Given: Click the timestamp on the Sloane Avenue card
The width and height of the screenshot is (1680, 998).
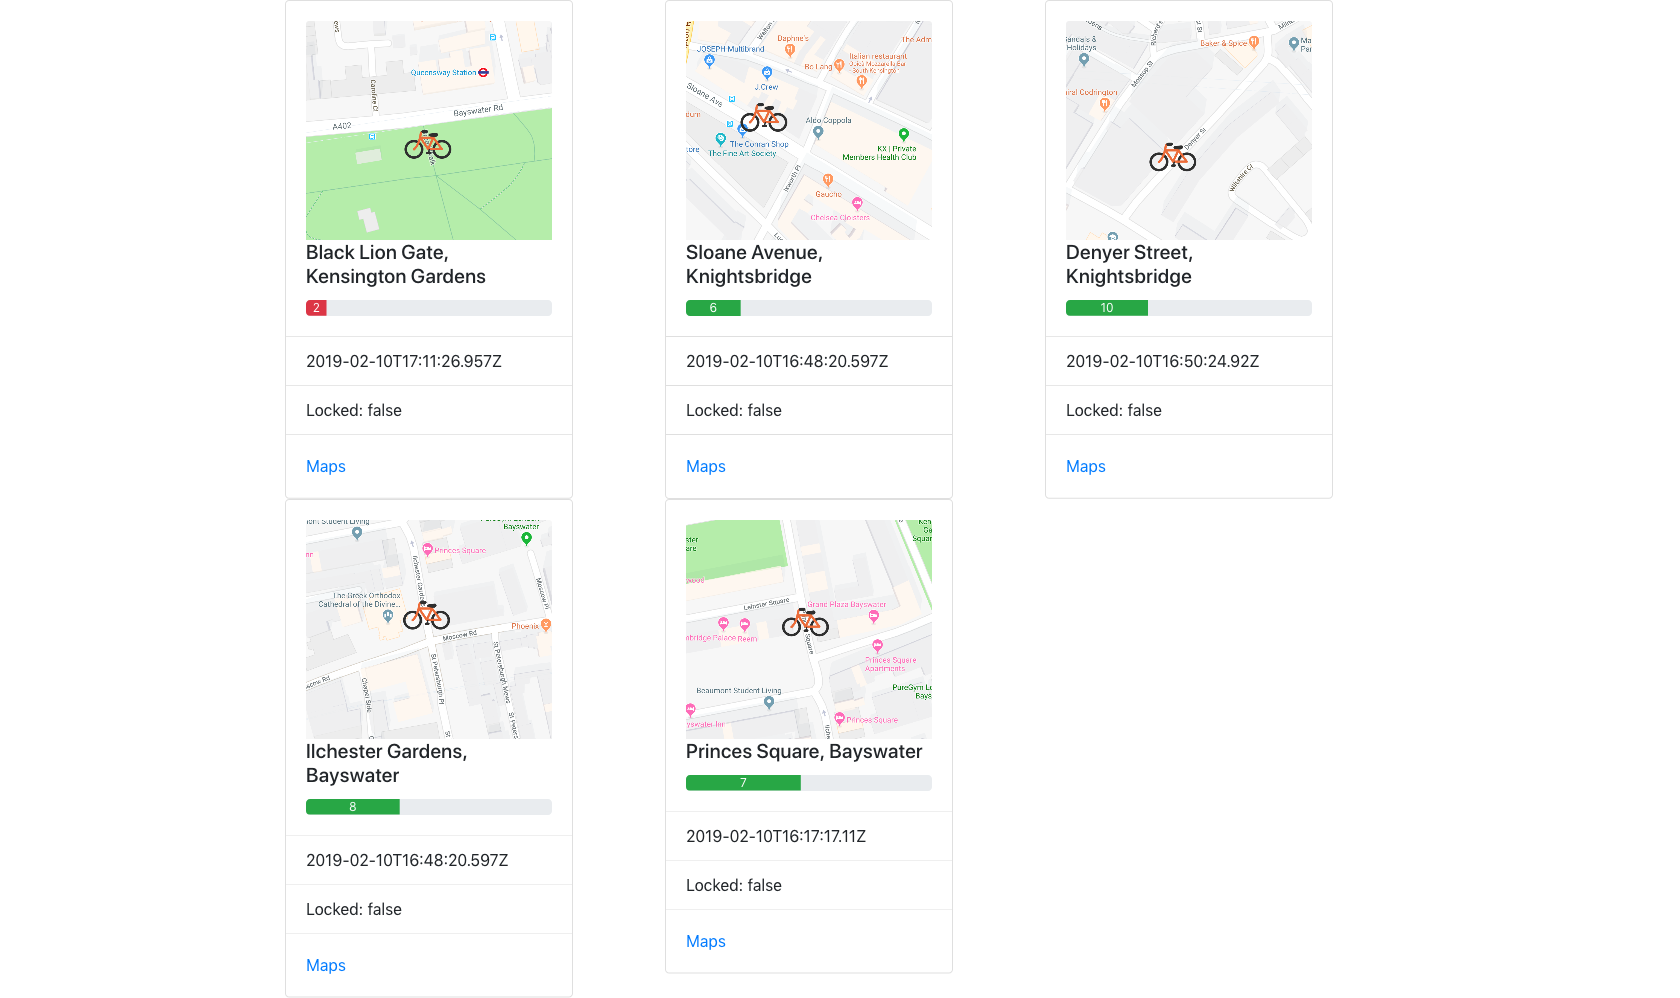Looking at the screenshot, I should [x=787, y=361].
